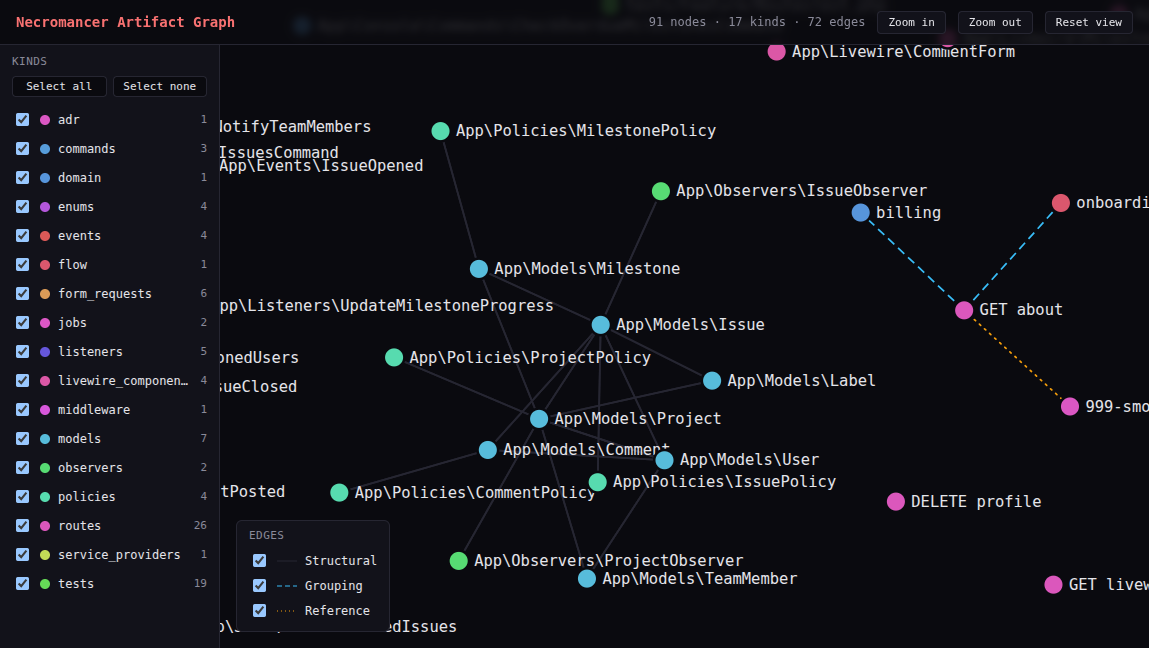The image size is (1149, 648).
Task: Disable the form_requests kind checkbox
Action: pos(23,294)
